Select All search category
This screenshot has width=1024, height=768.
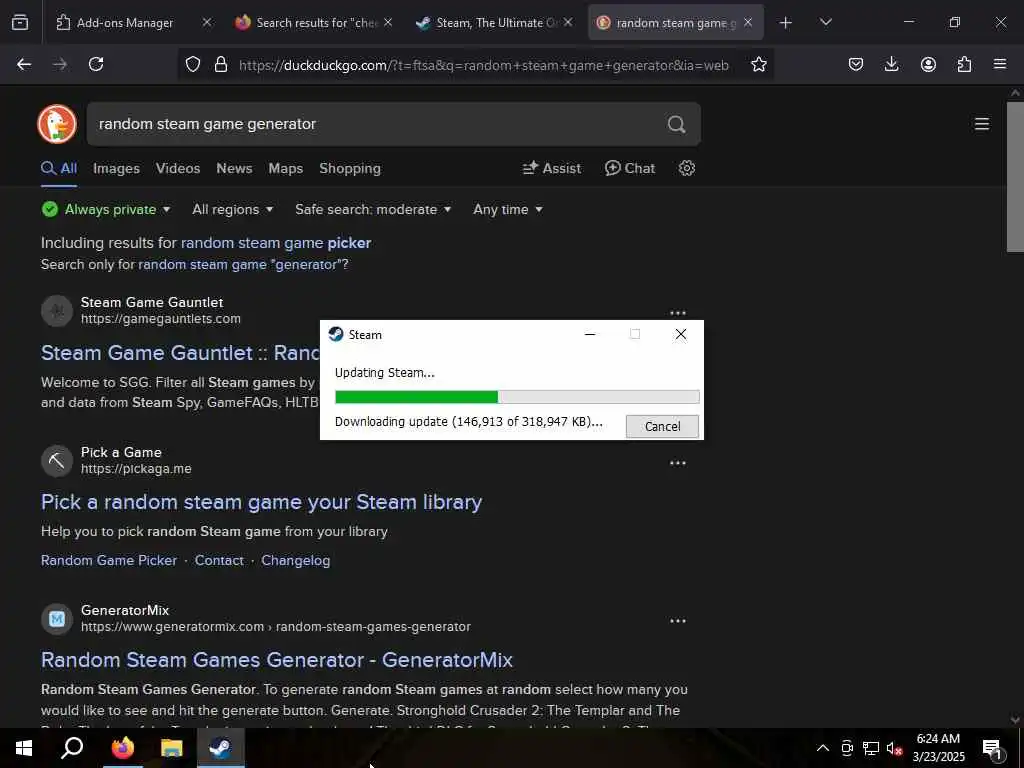coord(59,168)
